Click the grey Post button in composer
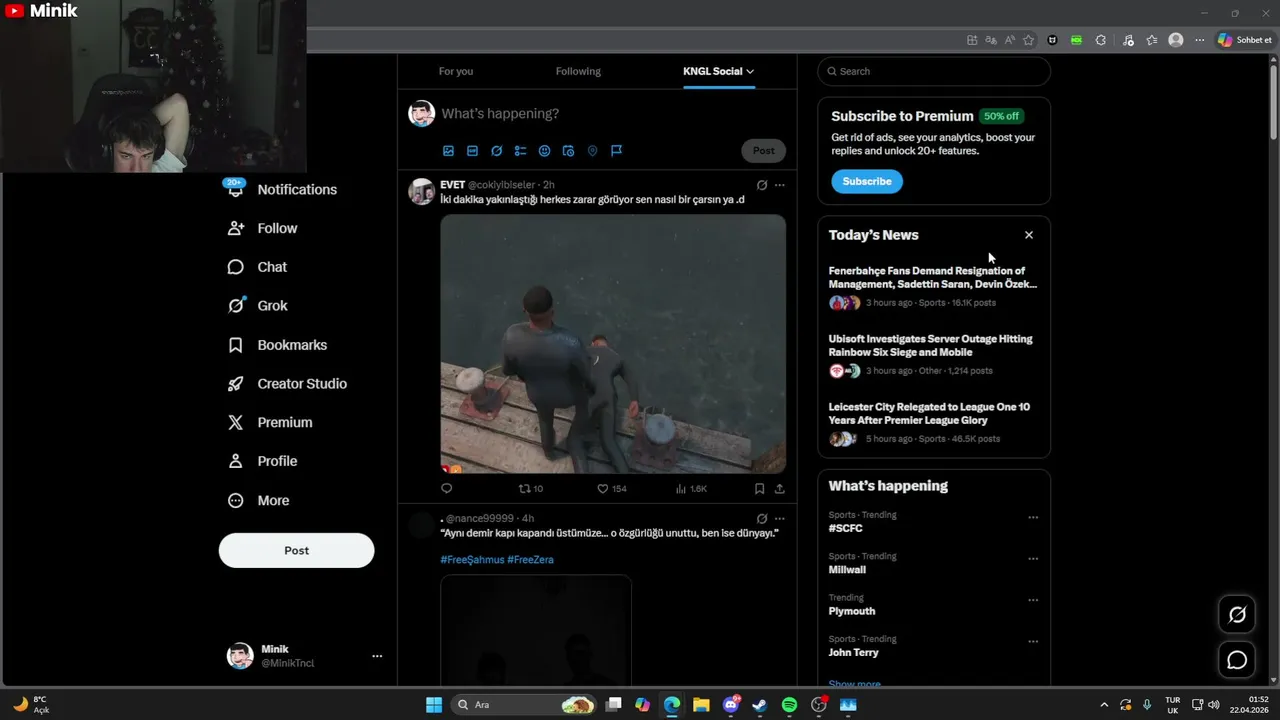 click(764, 151)
